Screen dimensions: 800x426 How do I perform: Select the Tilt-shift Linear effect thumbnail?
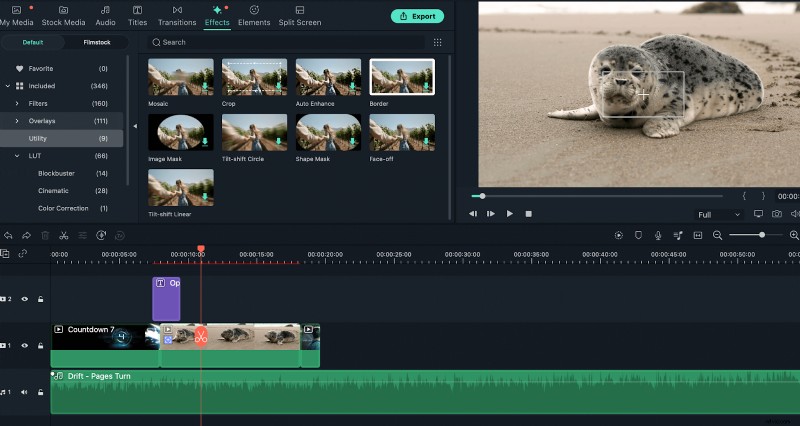click(x=181, y=188)
